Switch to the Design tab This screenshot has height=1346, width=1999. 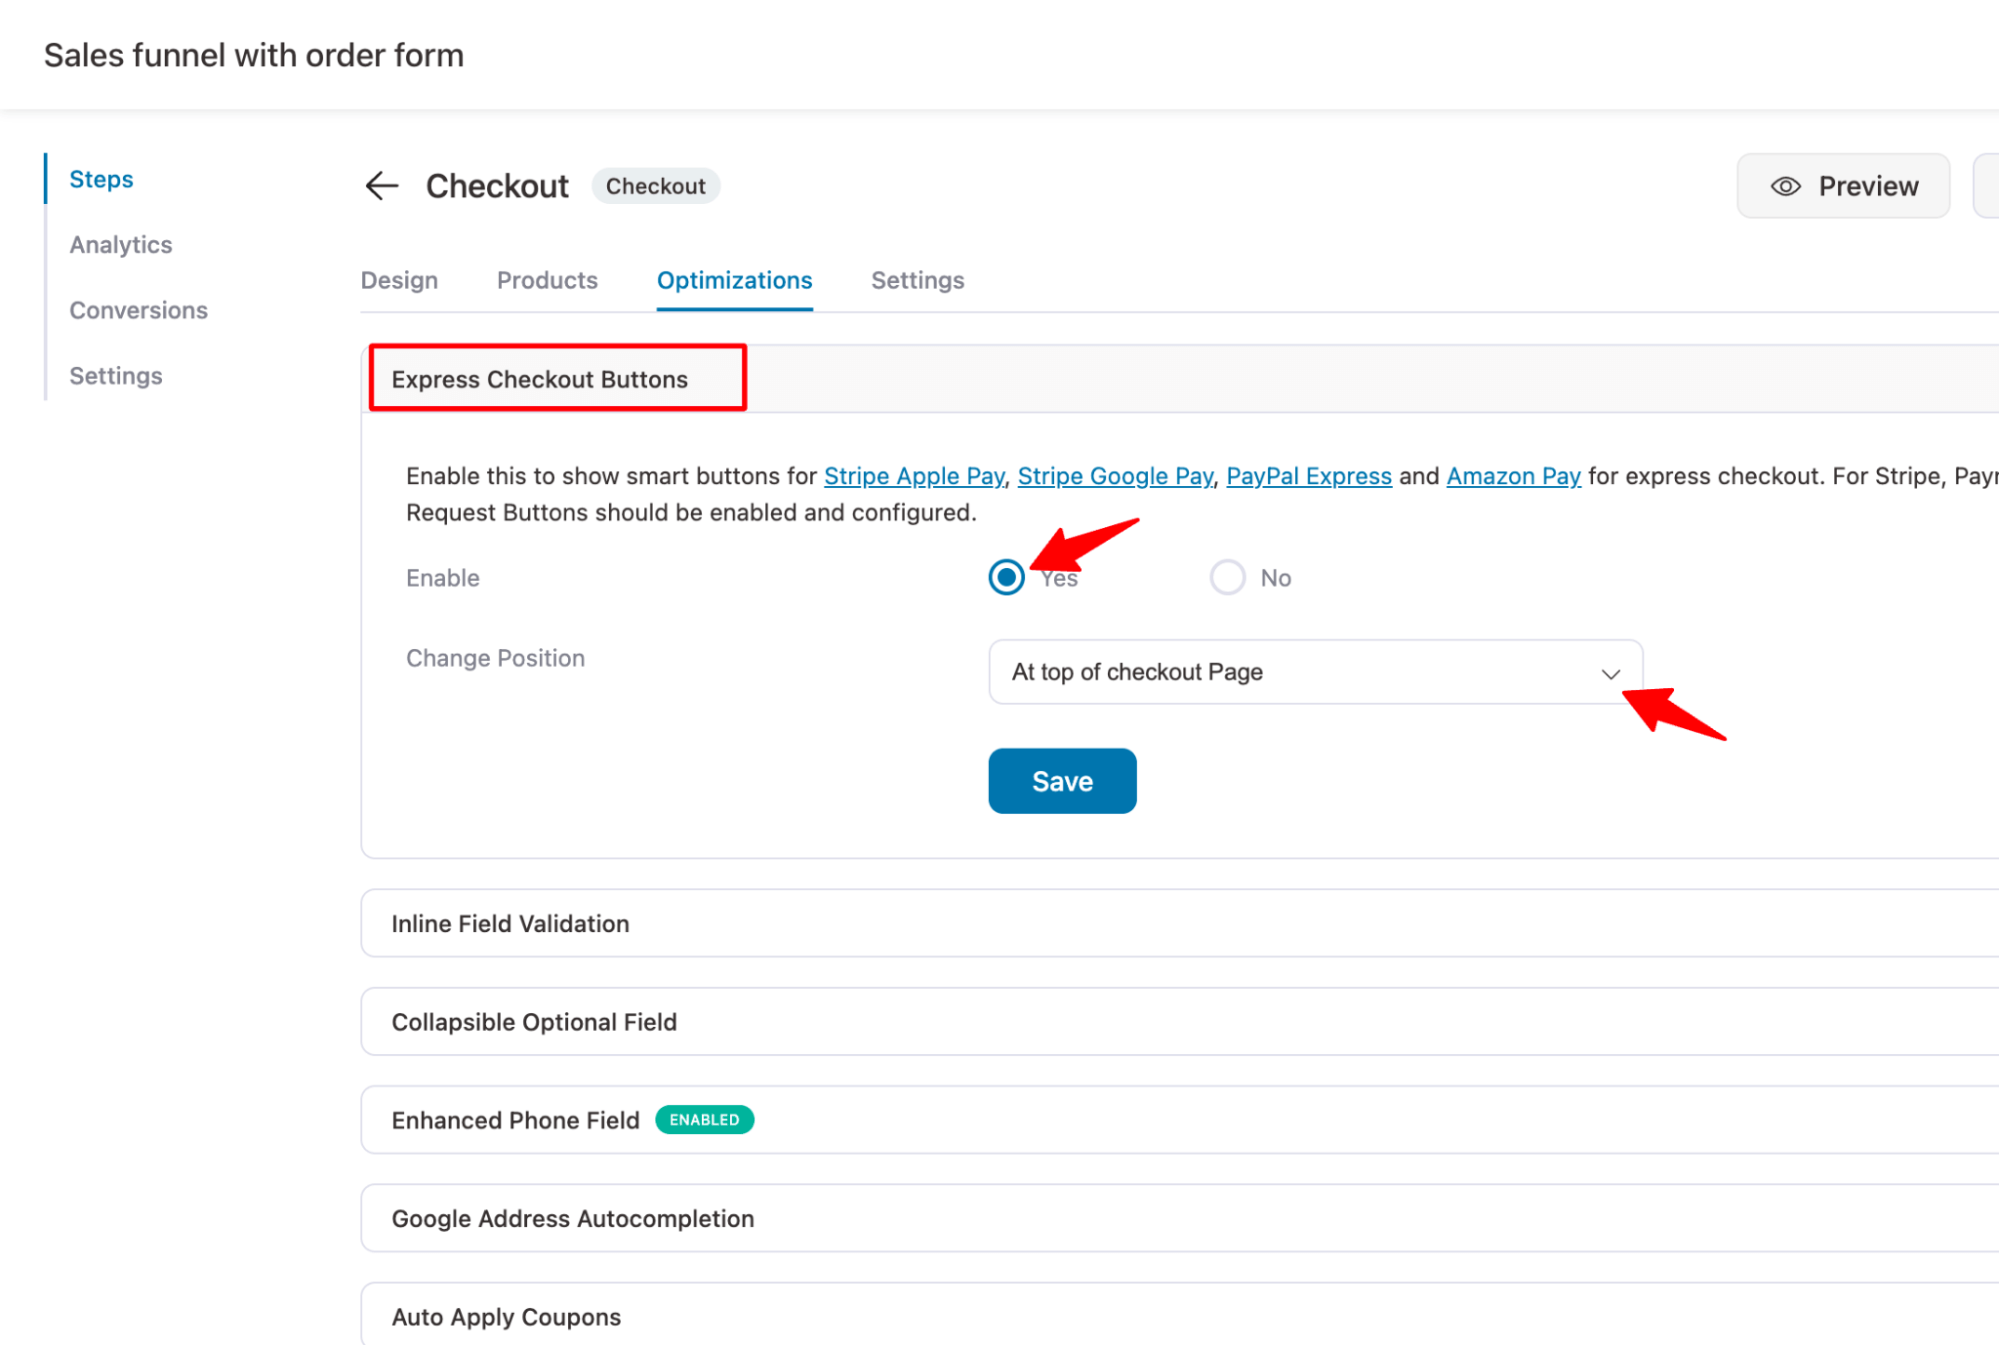[399, 281]
